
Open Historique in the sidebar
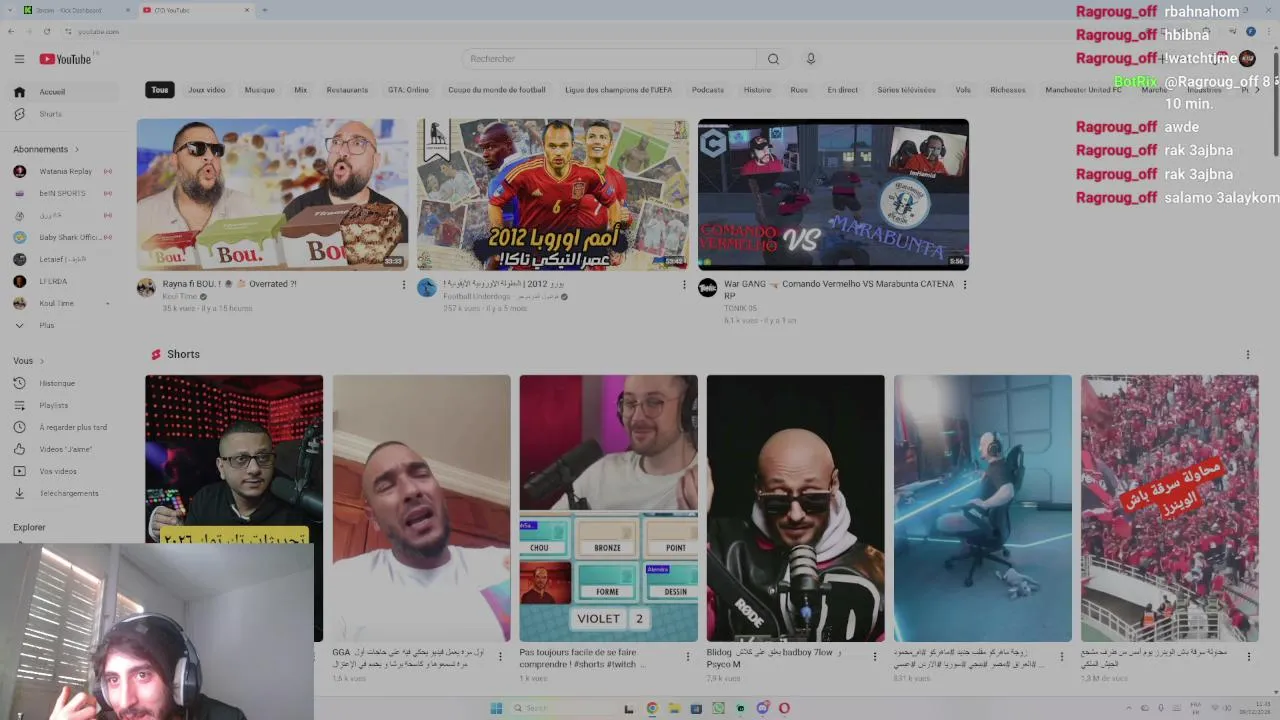tap(62, 383)
